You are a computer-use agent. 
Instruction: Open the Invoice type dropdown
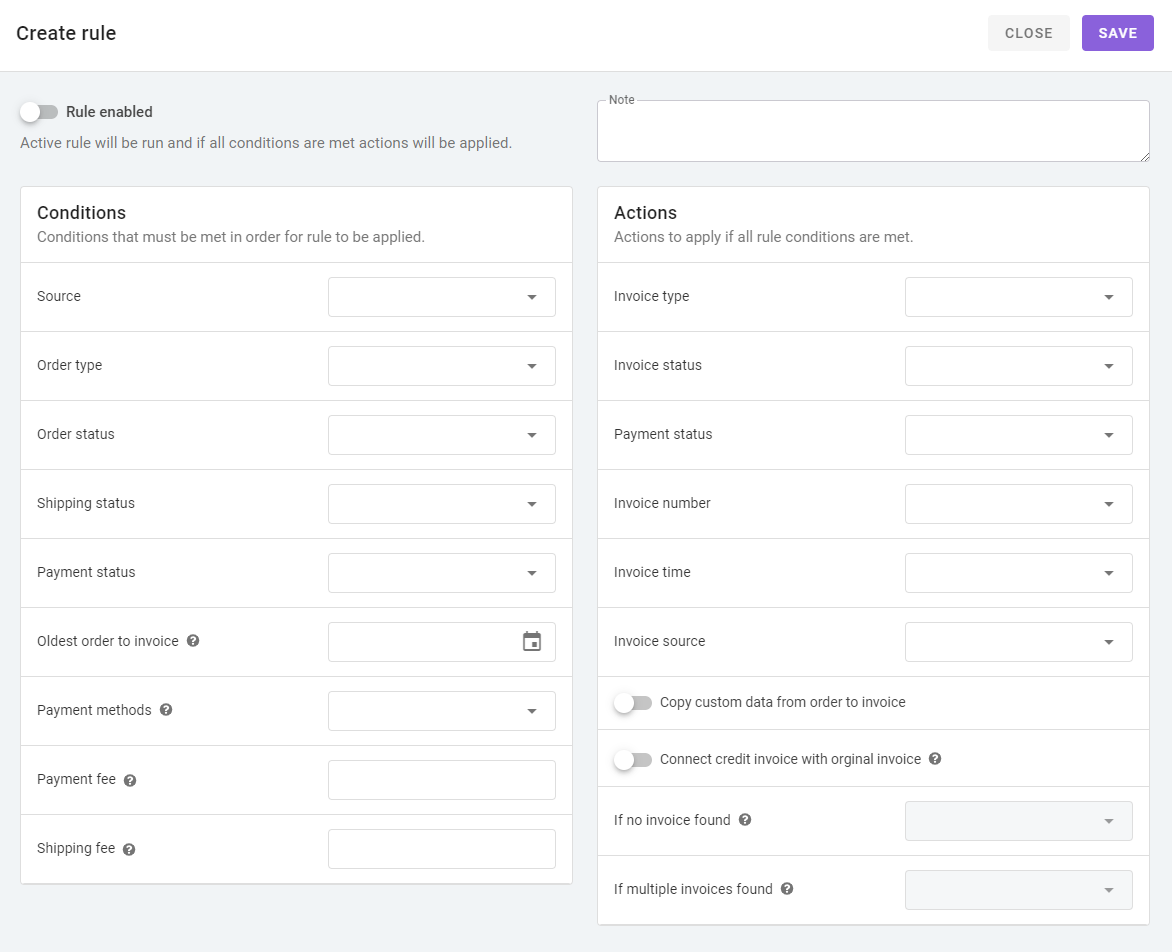1019,297
